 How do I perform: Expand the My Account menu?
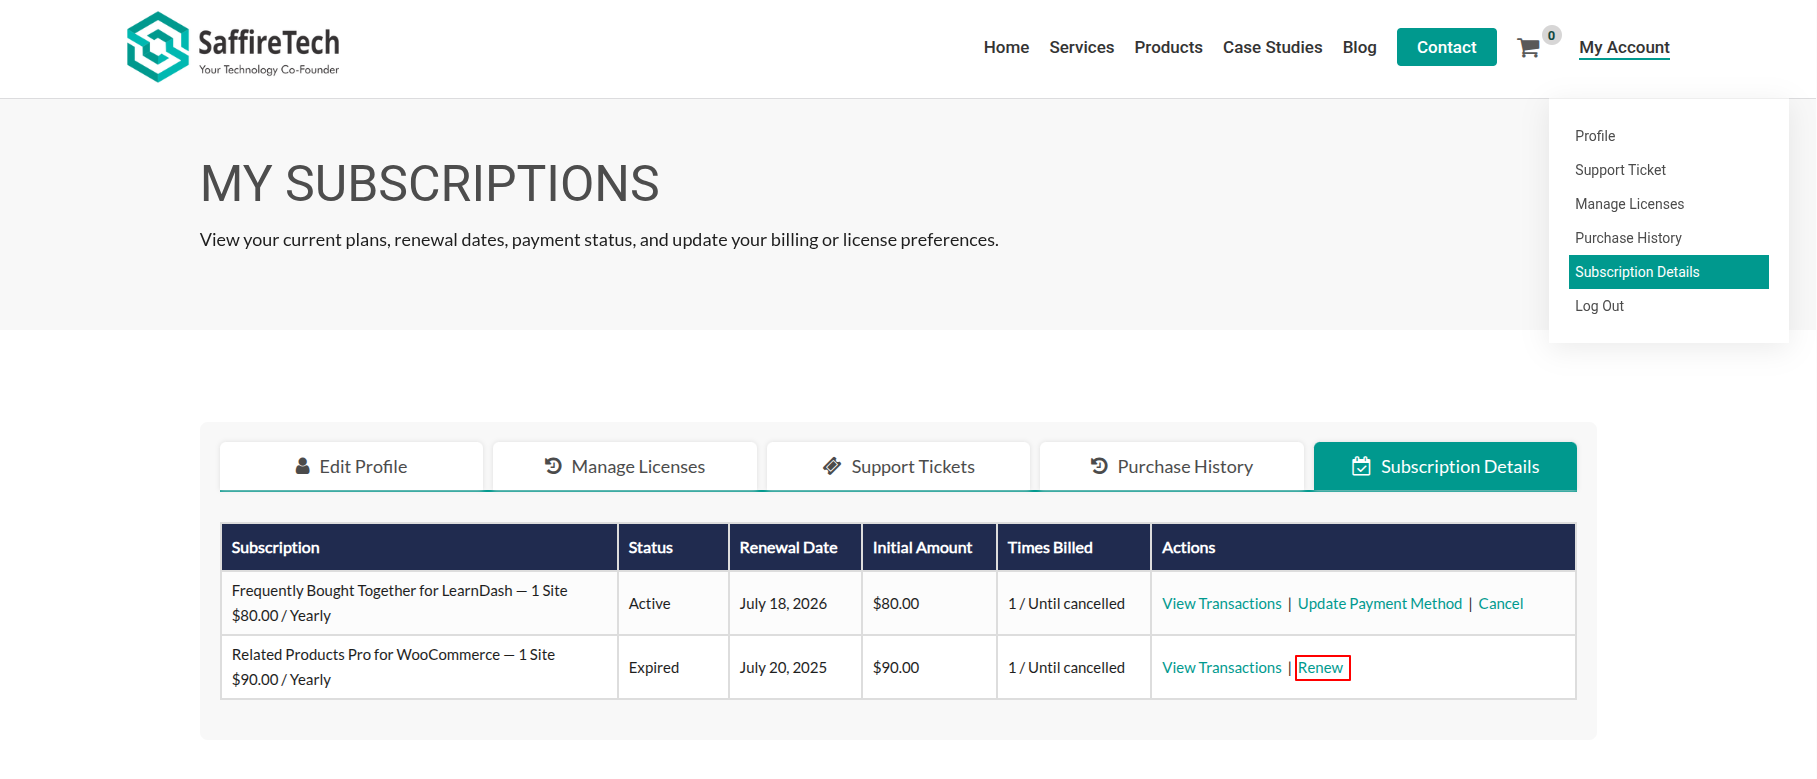[1624, 47]
